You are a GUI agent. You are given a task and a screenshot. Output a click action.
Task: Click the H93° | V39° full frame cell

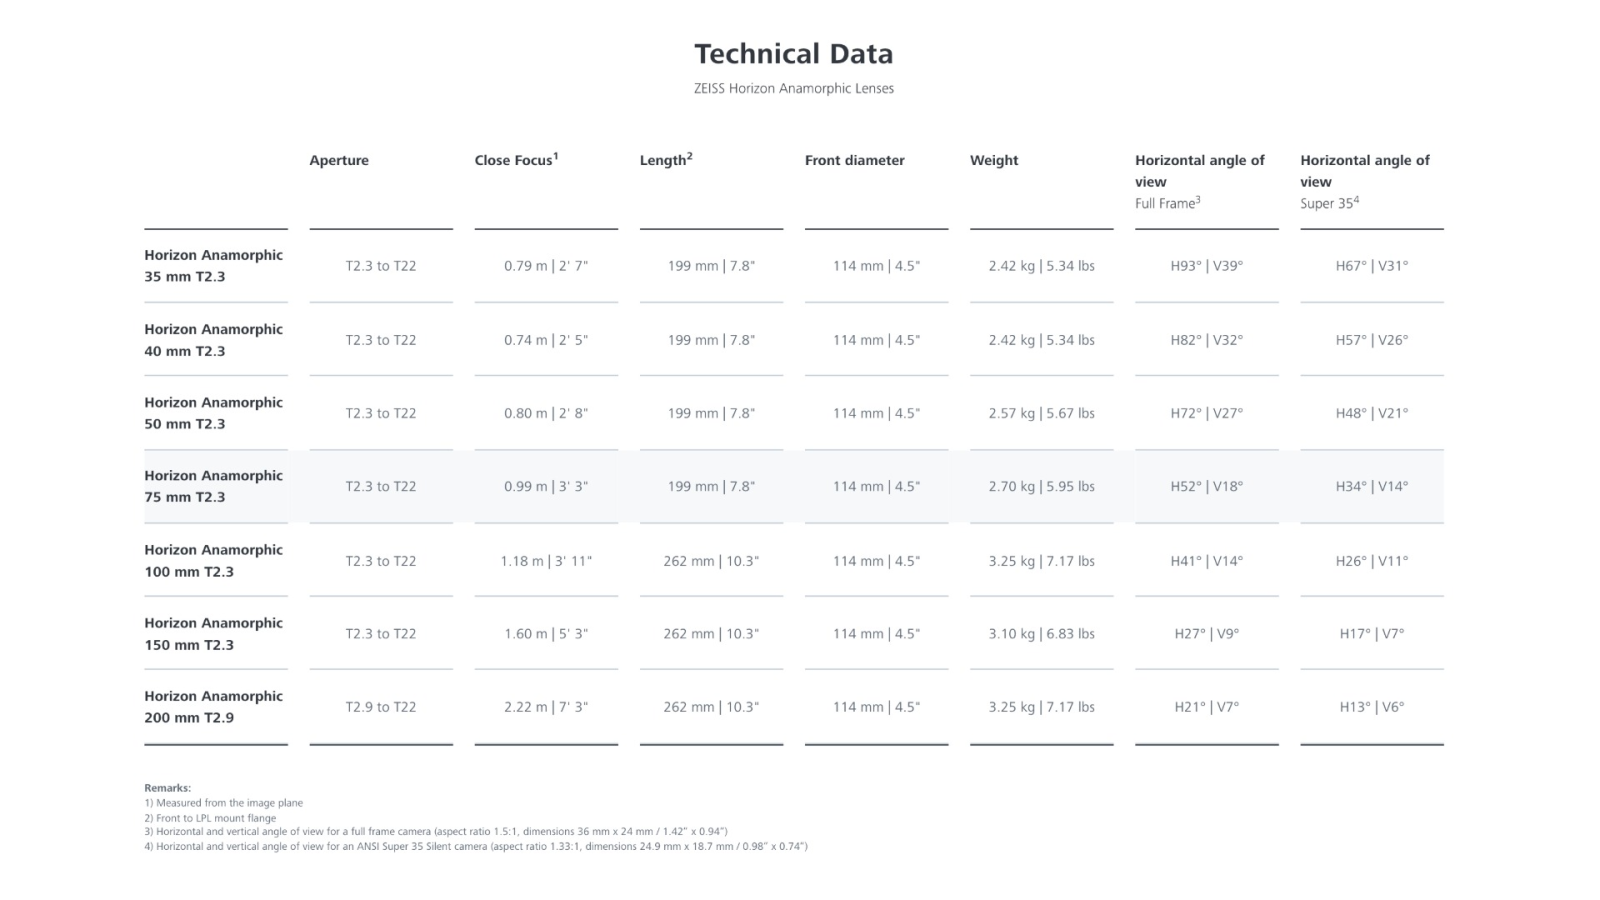coord(1207,266)
